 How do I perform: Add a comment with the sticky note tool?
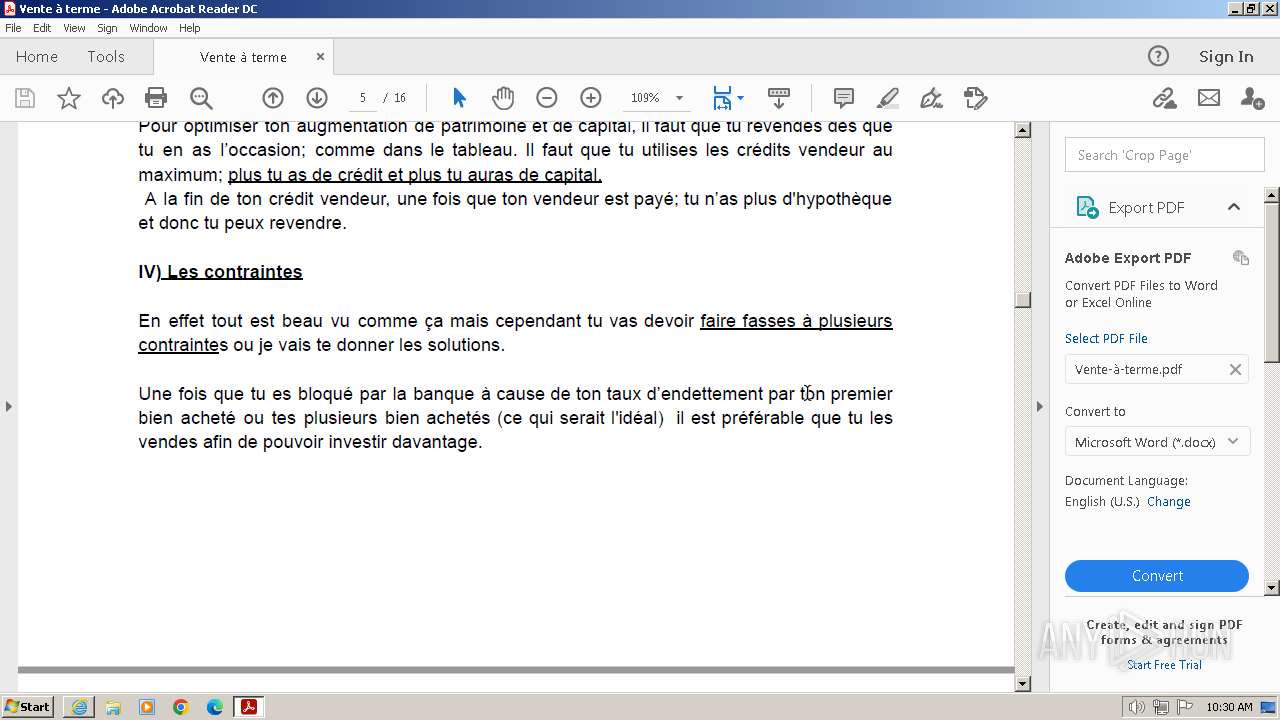click(x=844, y=98)
